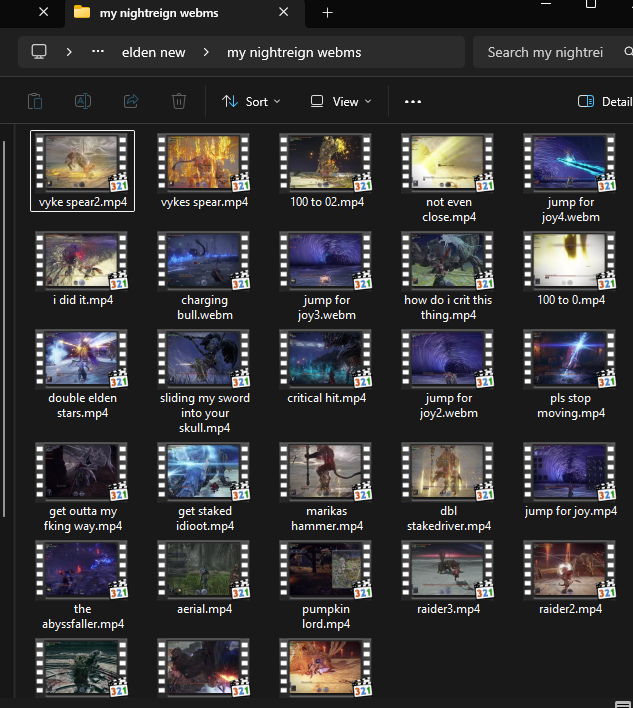Screen dimensions: 633x708
Task: Click the rename icon in toolbar
Action: coord(83,101)
